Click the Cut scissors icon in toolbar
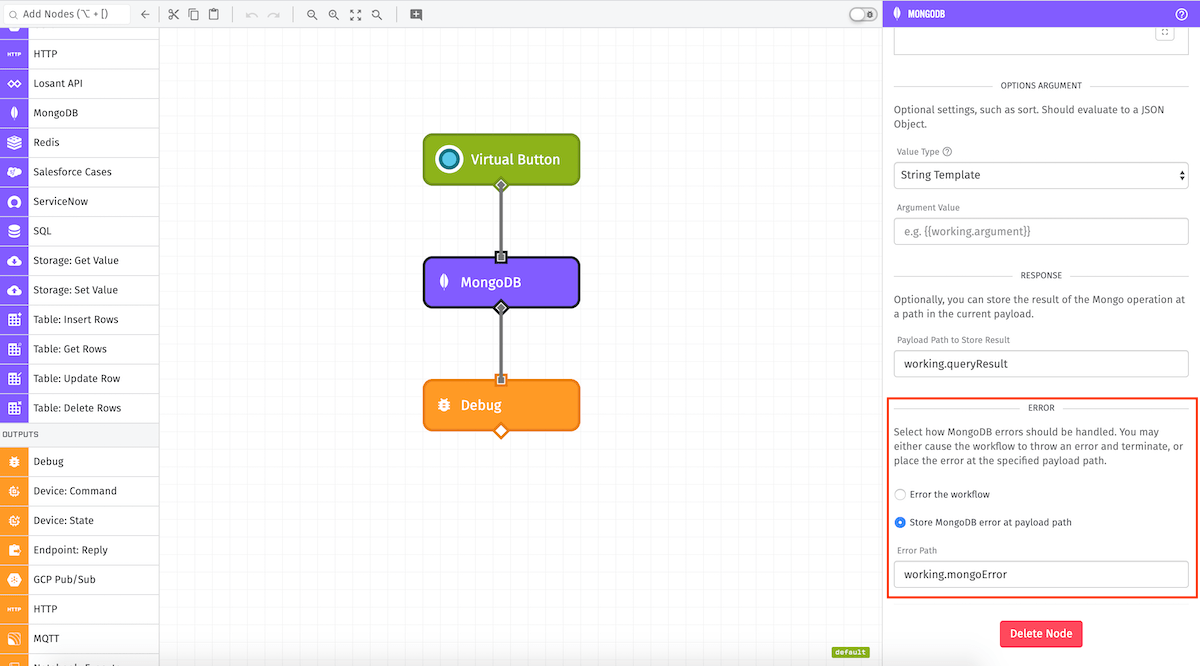This screenshot has height=666, width=1200. click(x=173, y=15)
